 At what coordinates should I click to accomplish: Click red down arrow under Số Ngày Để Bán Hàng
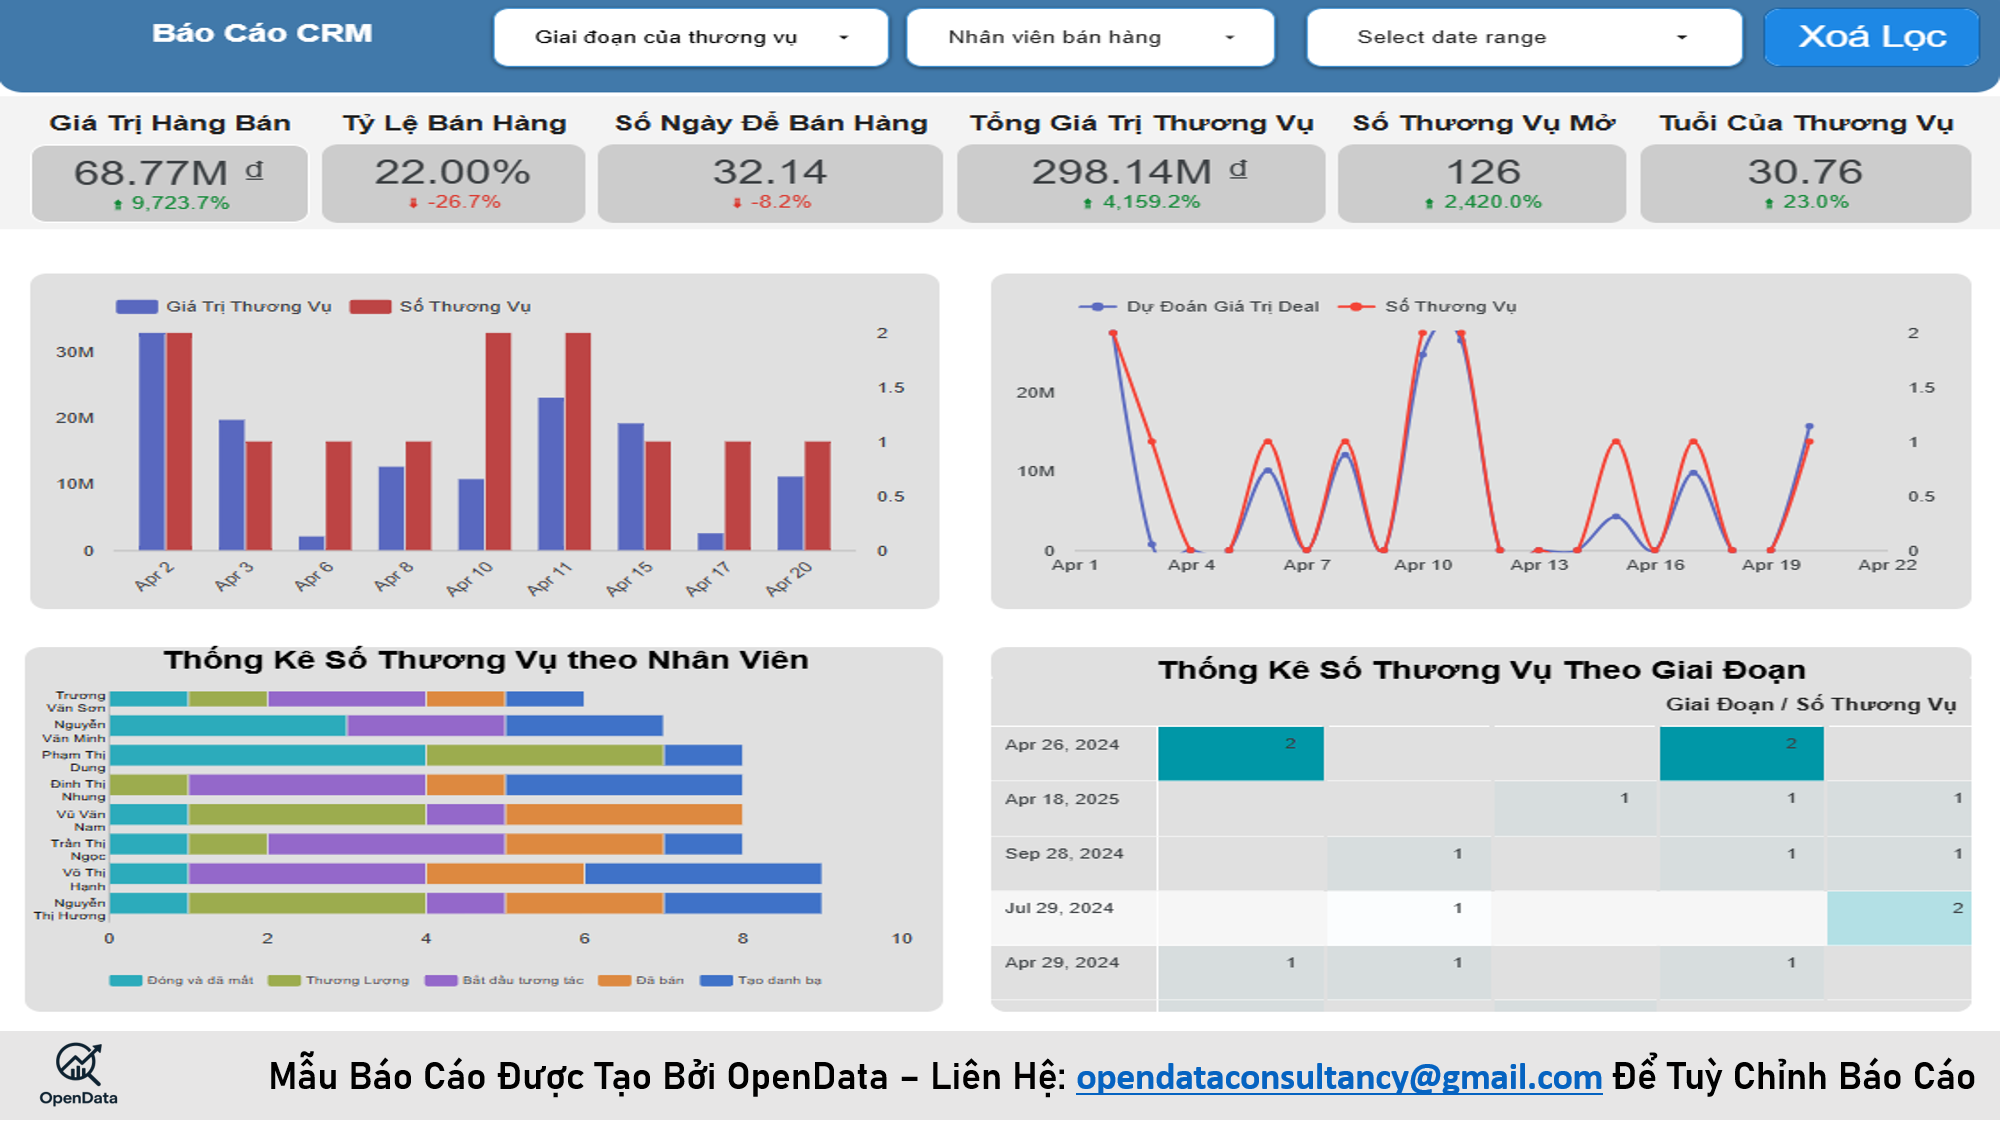(737, 203)
